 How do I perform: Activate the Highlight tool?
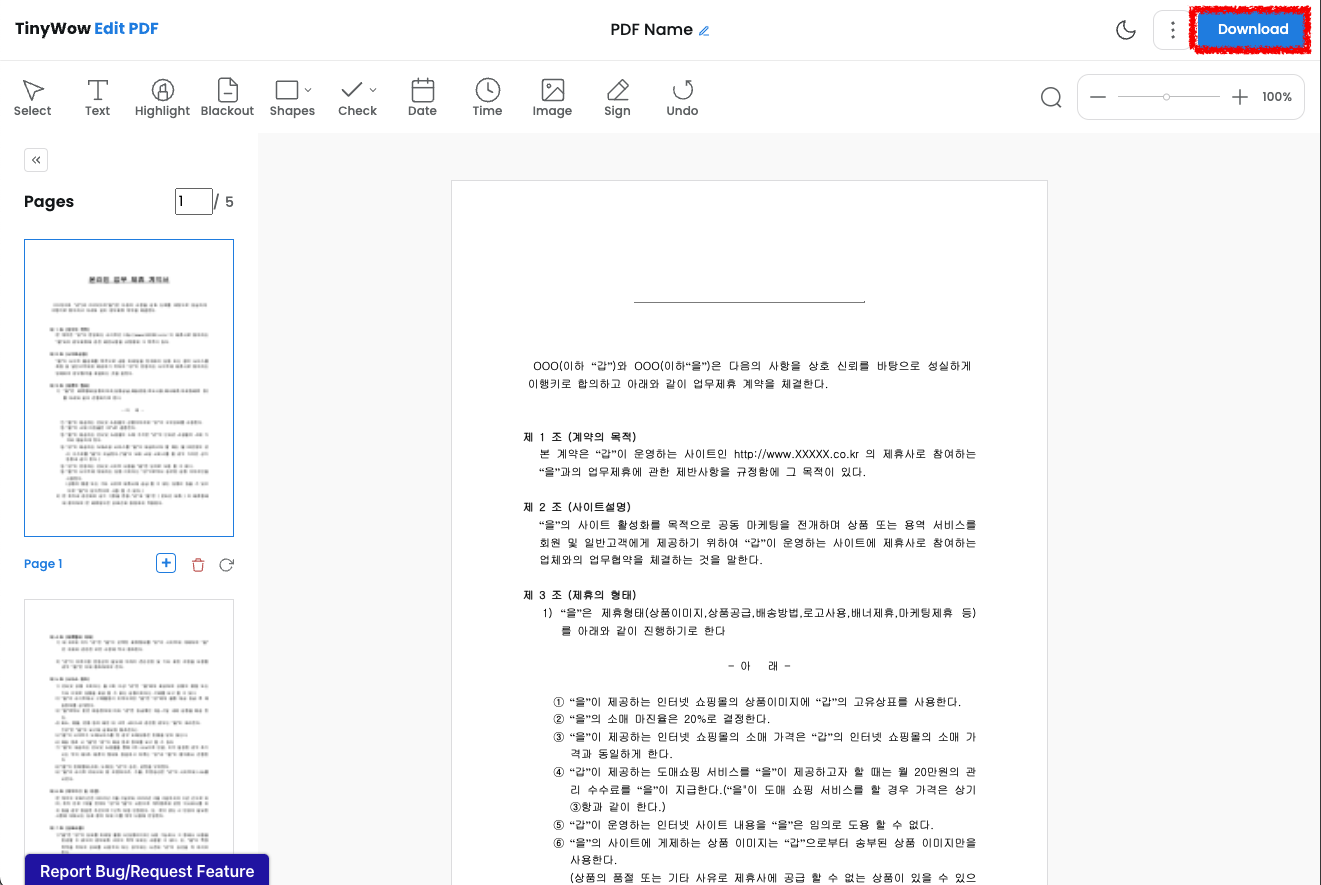pyautogui.click(x=162, y=97)
